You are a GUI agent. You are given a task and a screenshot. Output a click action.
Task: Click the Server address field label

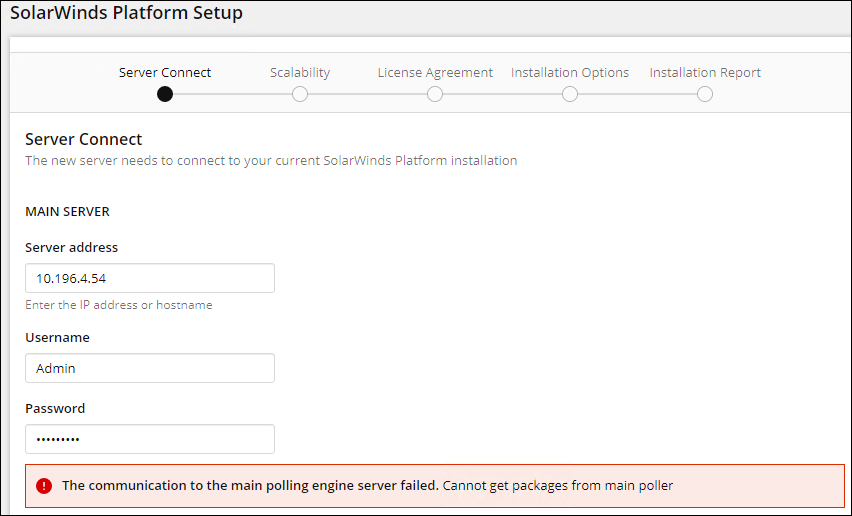coord(71,247)
